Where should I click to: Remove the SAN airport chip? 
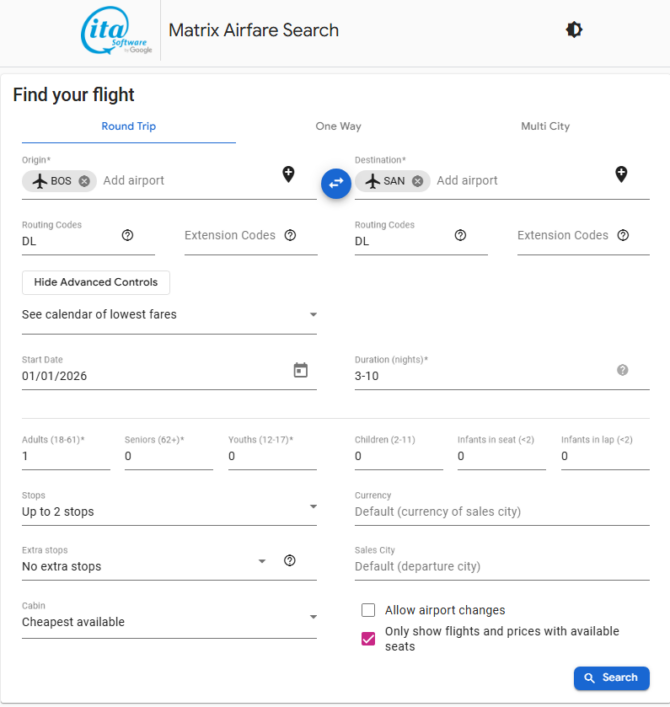[x=417, y=181]
